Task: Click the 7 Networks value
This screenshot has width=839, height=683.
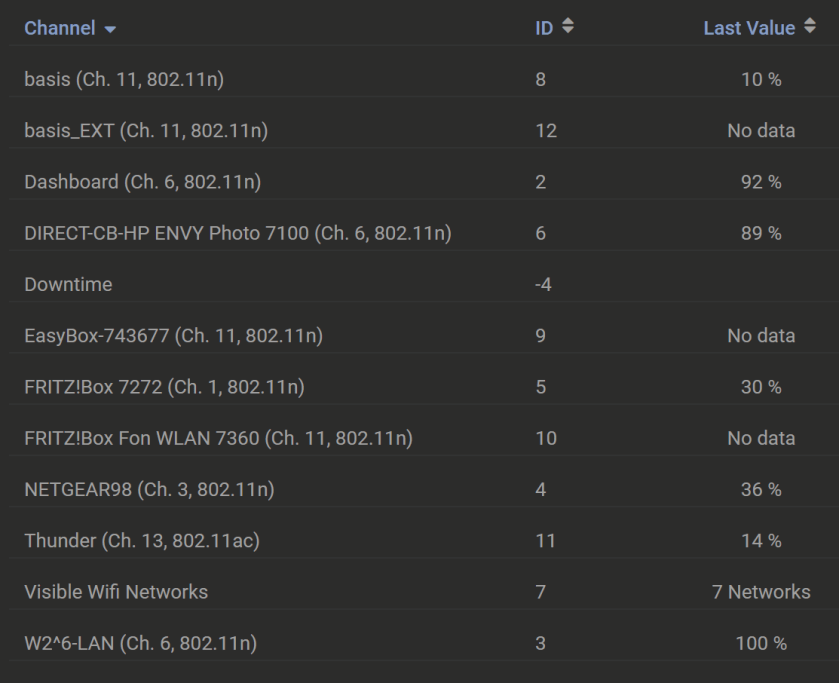Action: 763,591
